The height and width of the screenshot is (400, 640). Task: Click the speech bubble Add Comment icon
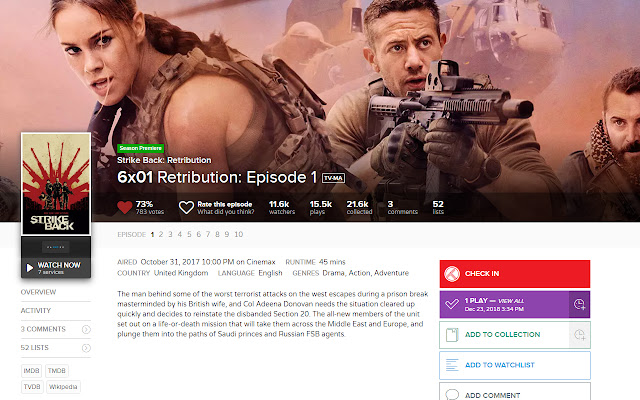pyautogui.click(x=452, y=395)
